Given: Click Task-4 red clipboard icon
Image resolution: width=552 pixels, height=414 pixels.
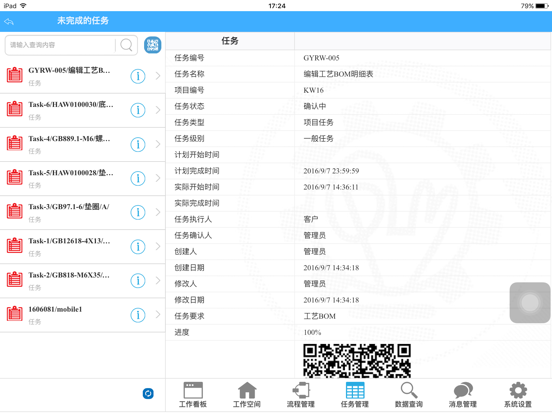Looking at the screenshot, I should coord(14,143).
